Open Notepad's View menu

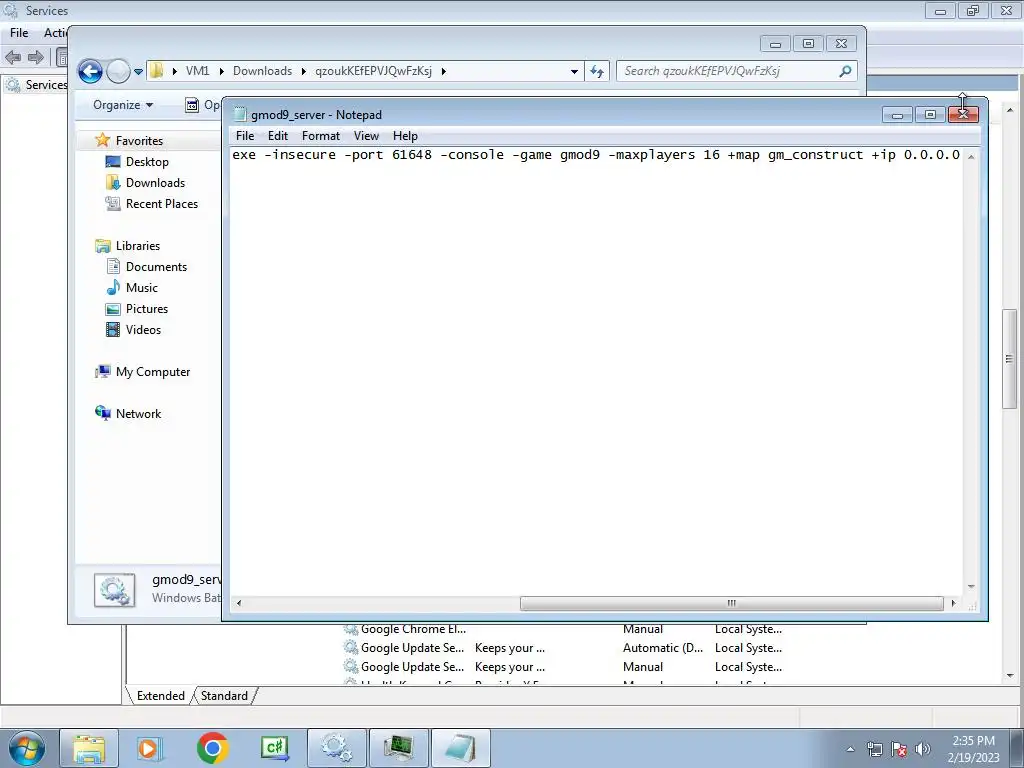(x=366, y=136)
